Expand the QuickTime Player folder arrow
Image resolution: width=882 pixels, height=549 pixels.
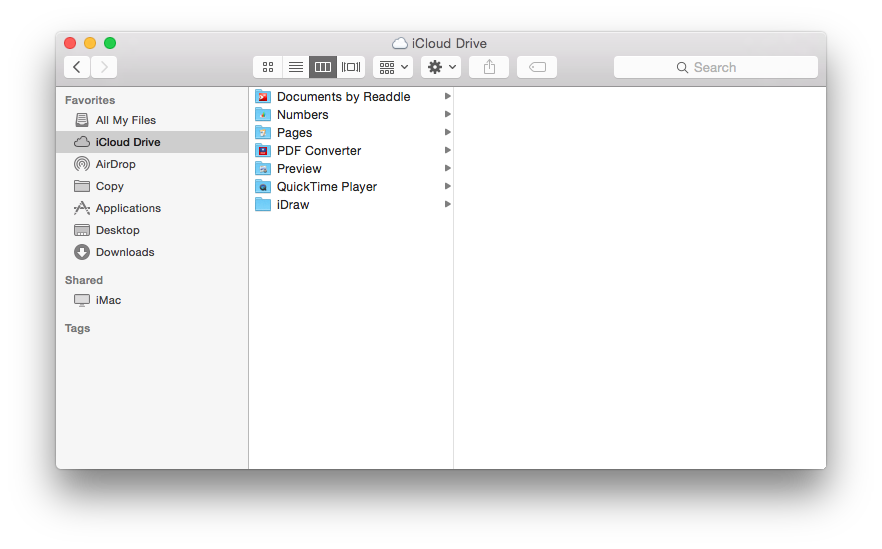click(x=448, y=186)
